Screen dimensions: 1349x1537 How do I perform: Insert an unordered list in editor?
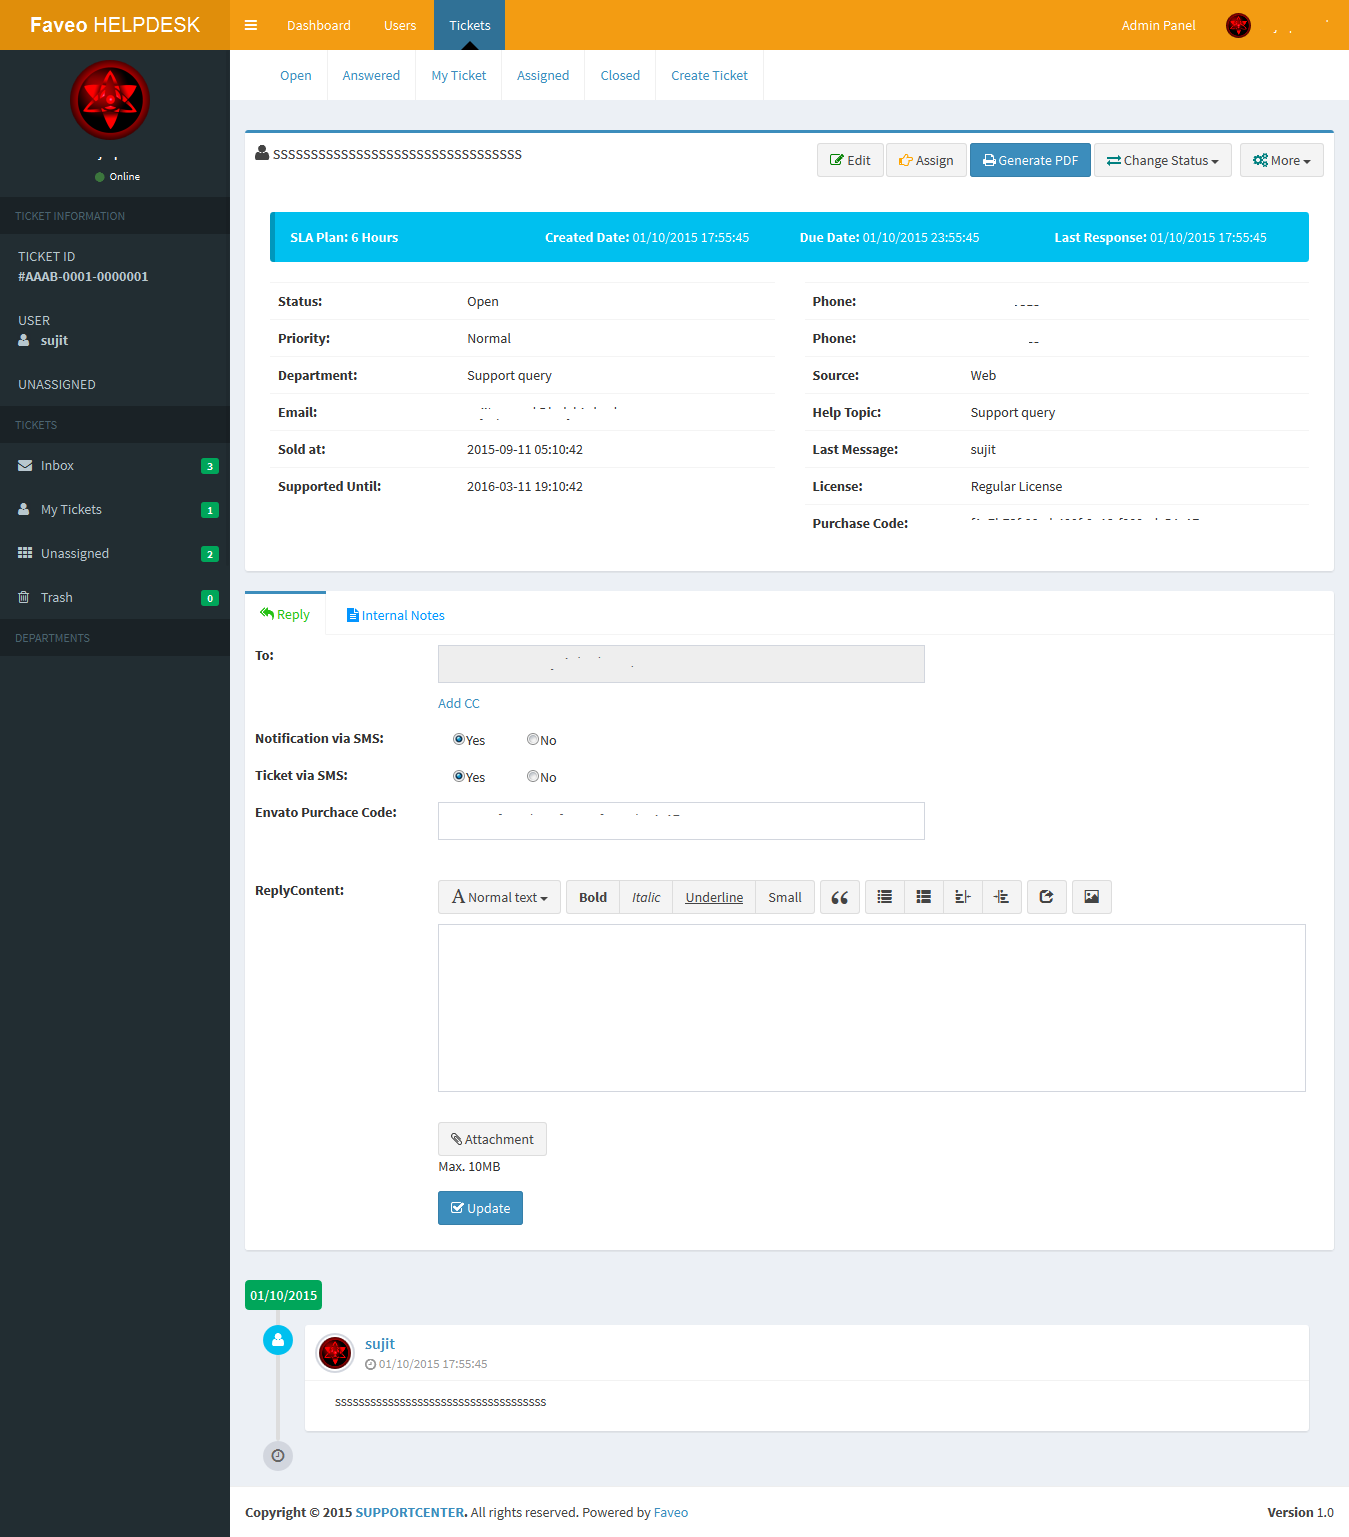click(885, 897)
